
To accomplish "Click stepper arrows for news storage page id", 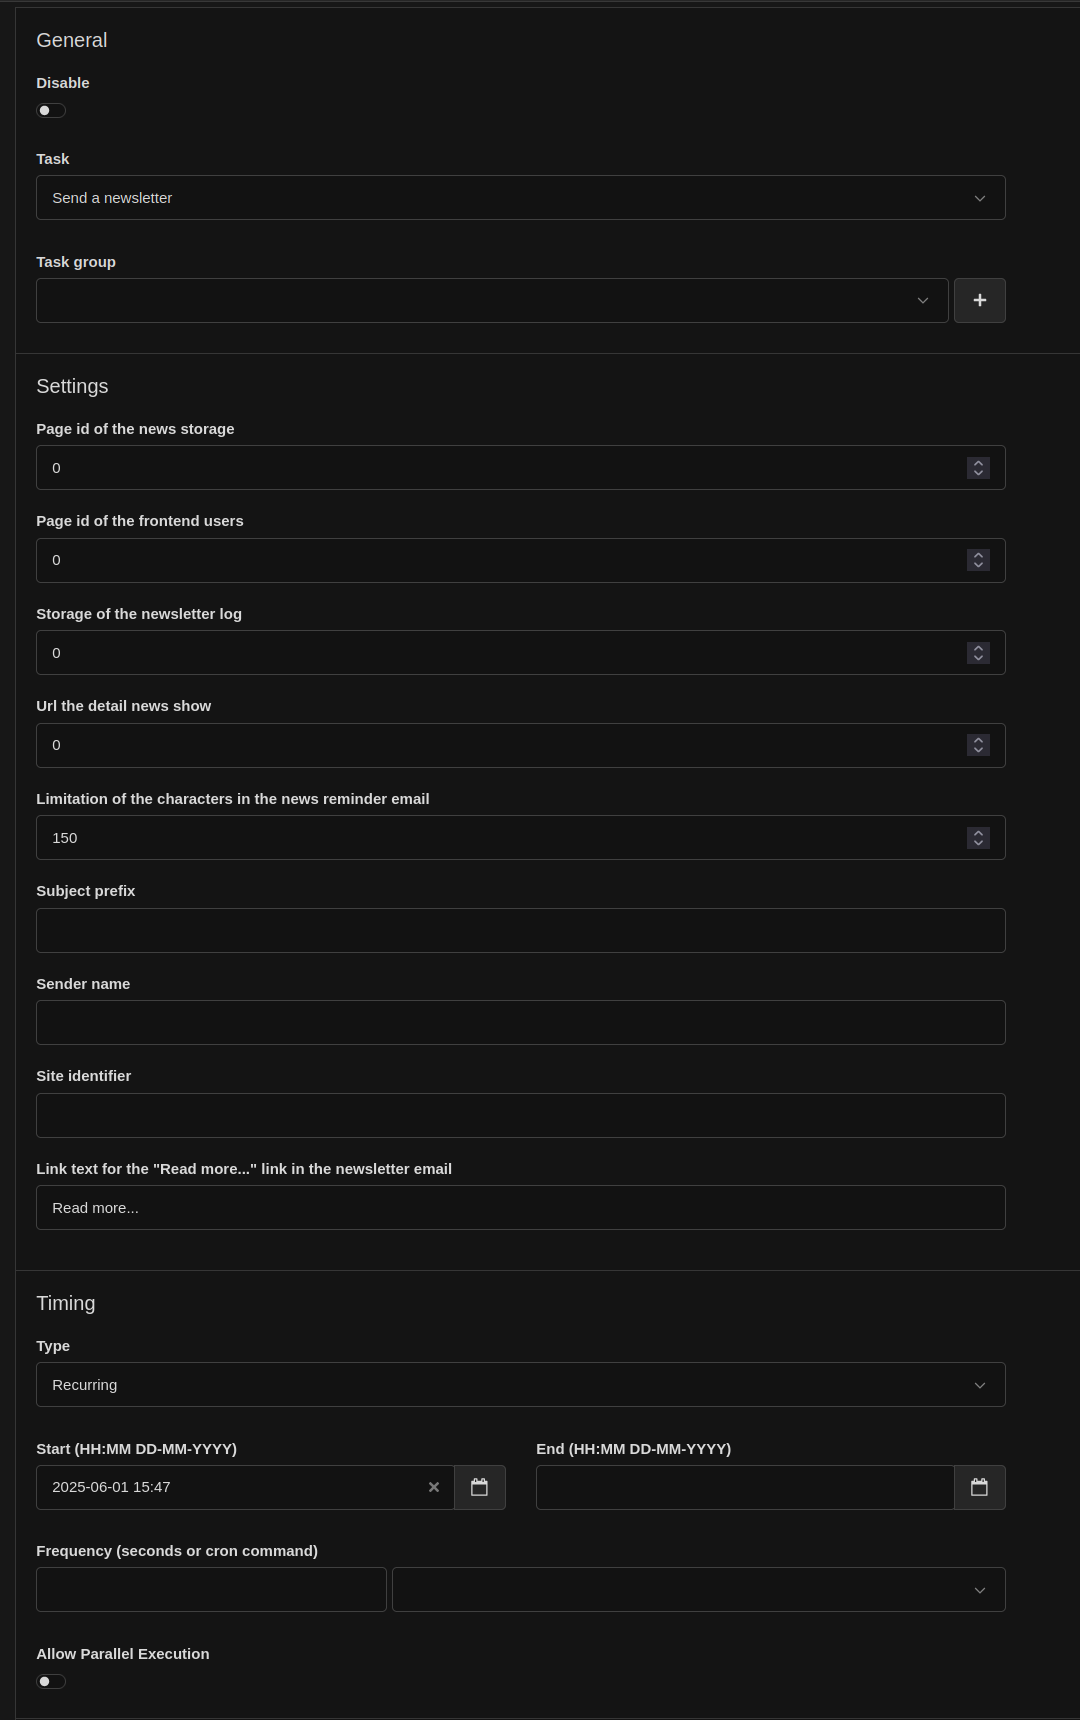I will point(978,468).
